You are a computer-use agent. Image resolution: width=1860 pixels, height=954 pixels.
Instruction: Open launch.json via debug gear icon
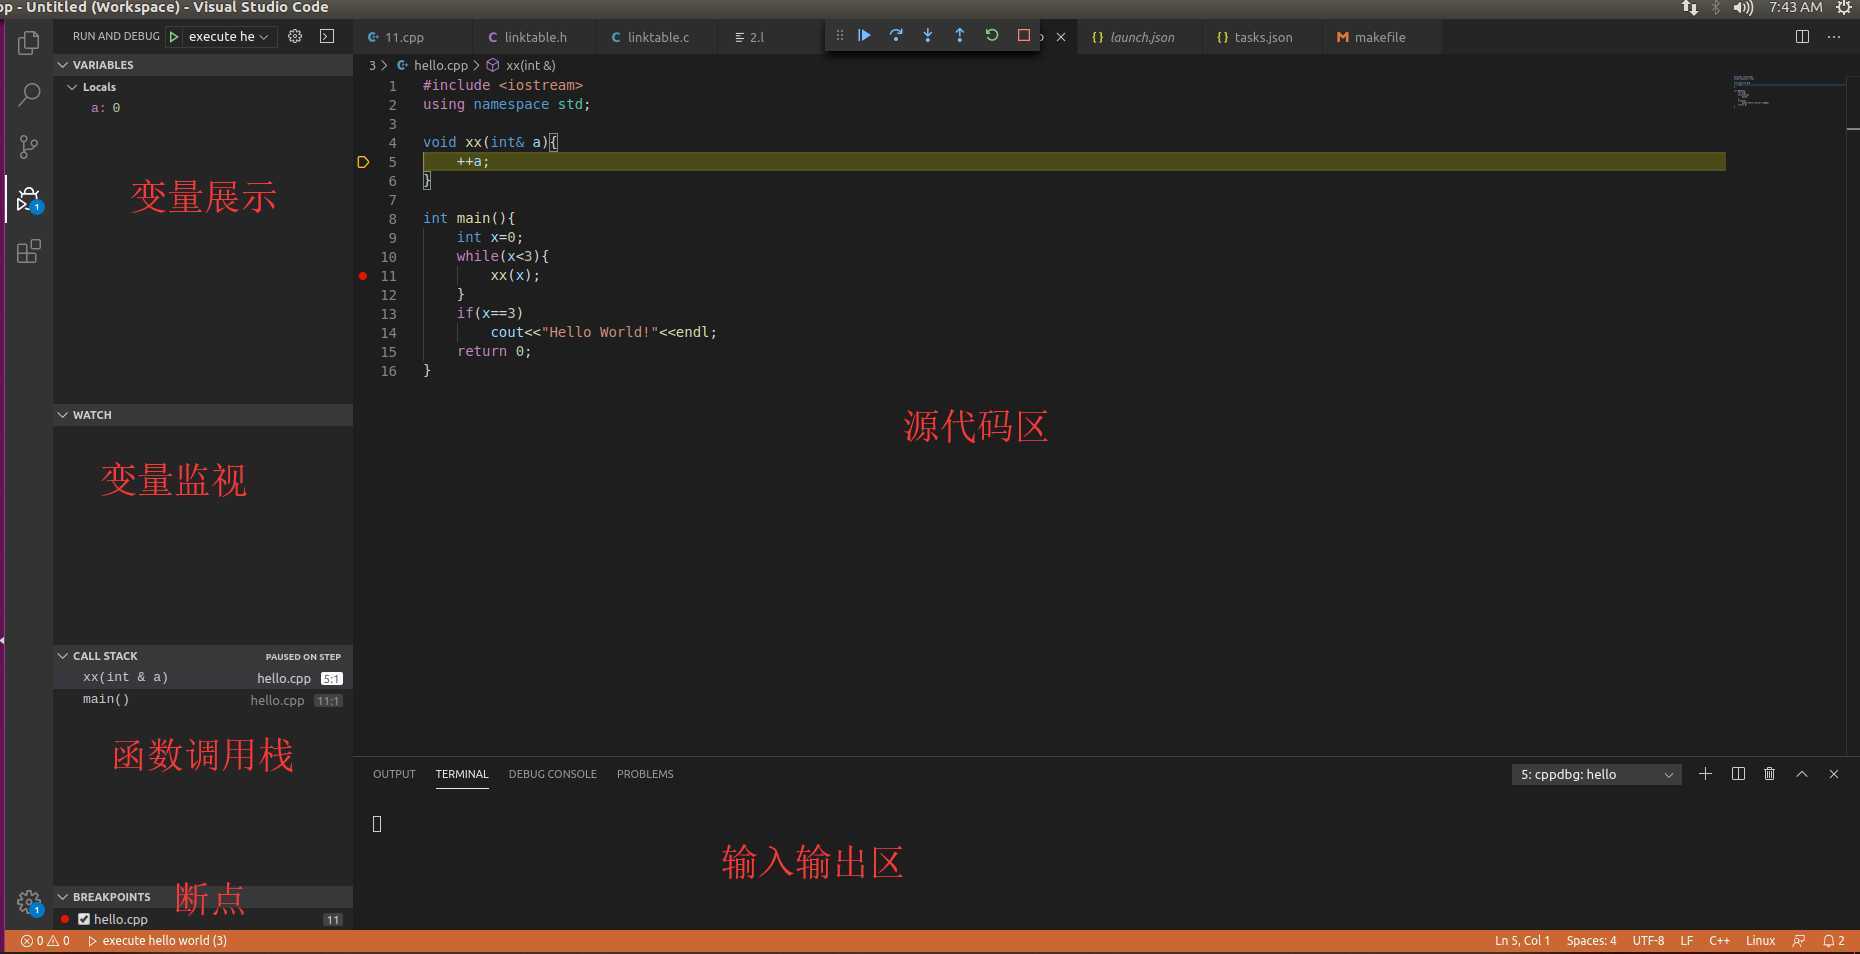tap(295, 36)
